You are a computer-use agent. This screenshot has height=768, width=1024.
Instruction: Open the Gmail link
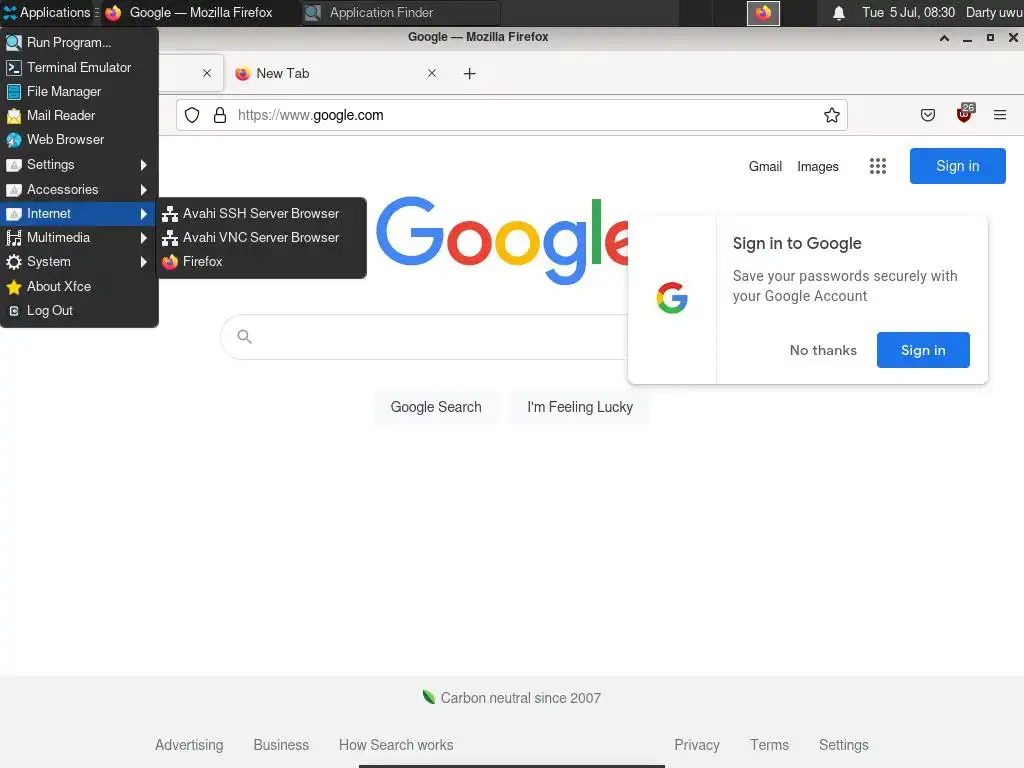[765, 167]
